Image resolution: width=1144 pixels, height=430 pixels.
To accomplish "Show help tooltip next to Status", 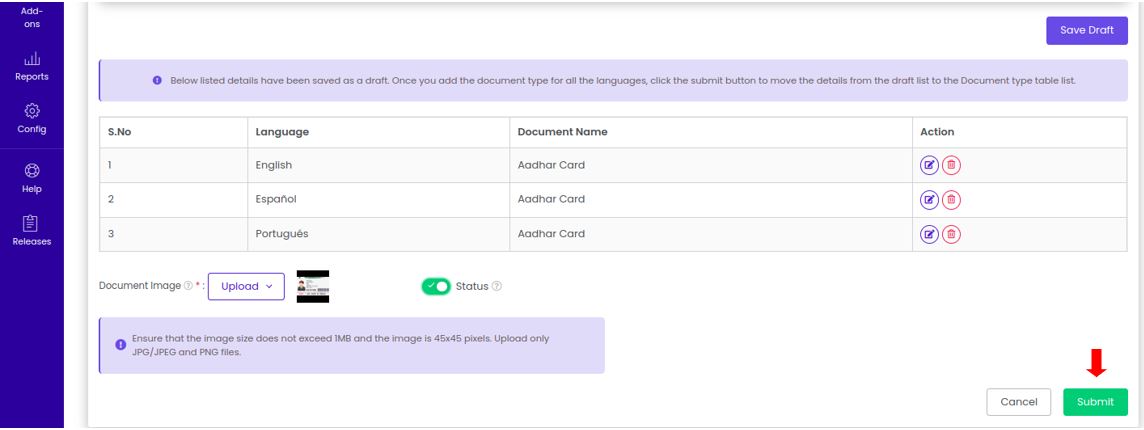I will [x=497, y=286].
